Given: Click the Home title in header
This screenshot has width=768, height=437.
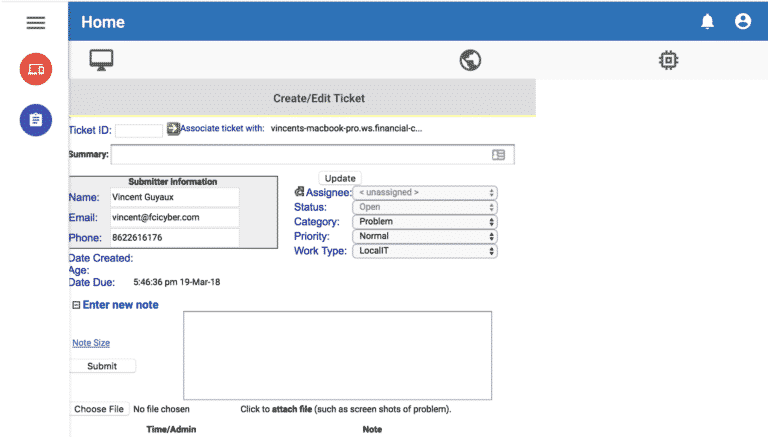Looking at the screenshot, I should [103, 22].
